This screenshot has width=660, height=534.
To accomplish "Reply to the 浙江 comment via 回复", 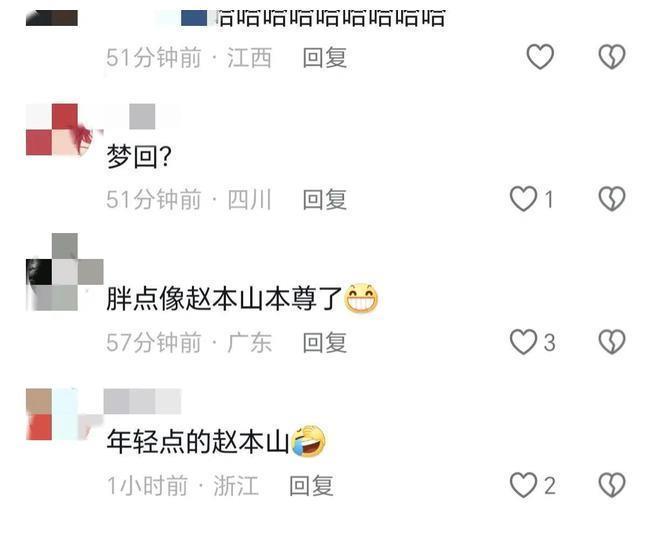I will pos(311,486).
